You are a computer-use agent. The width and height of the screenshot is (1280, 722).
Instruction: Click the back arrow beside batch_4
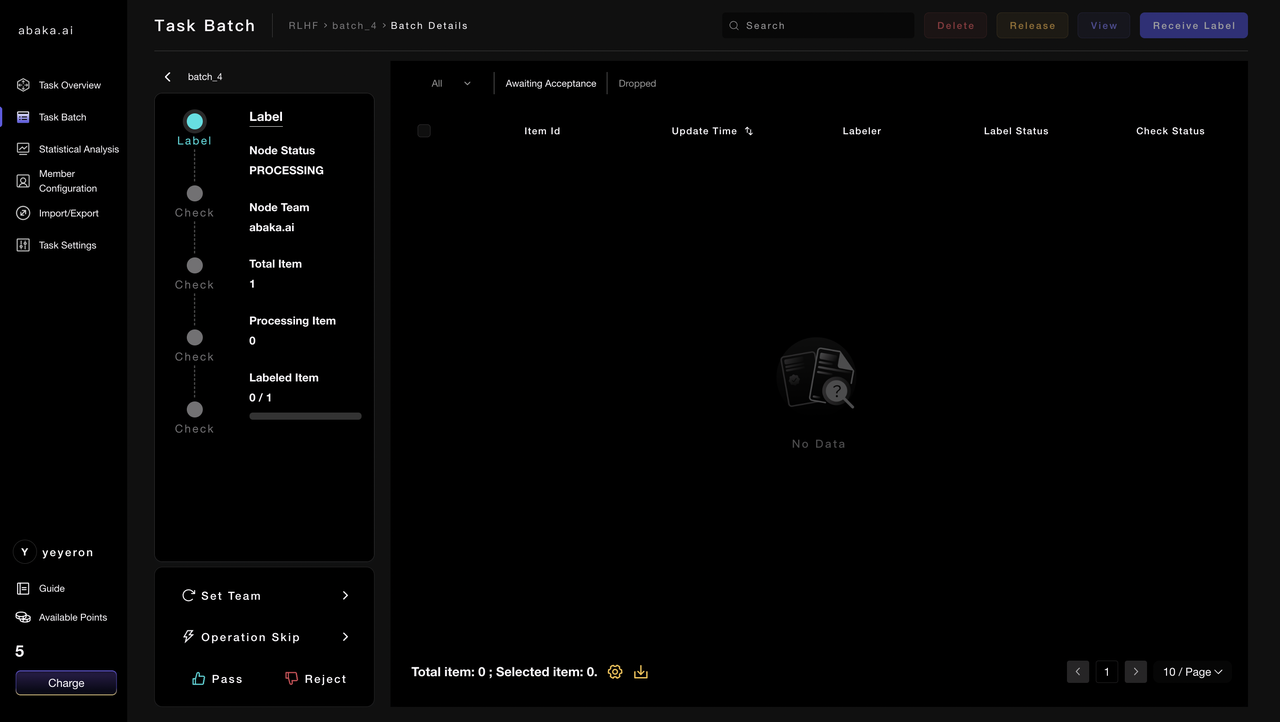(x=168, y=77)
